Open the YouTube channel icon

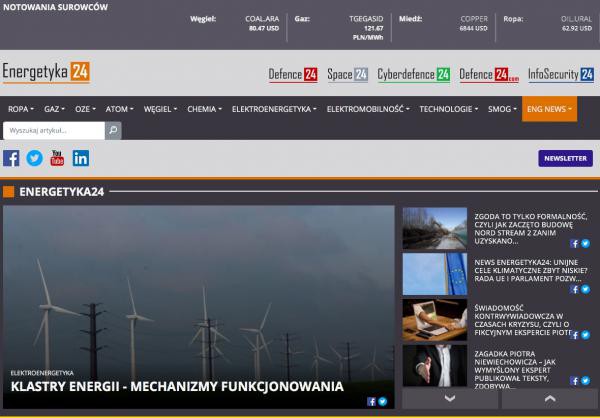pos(57,158)
